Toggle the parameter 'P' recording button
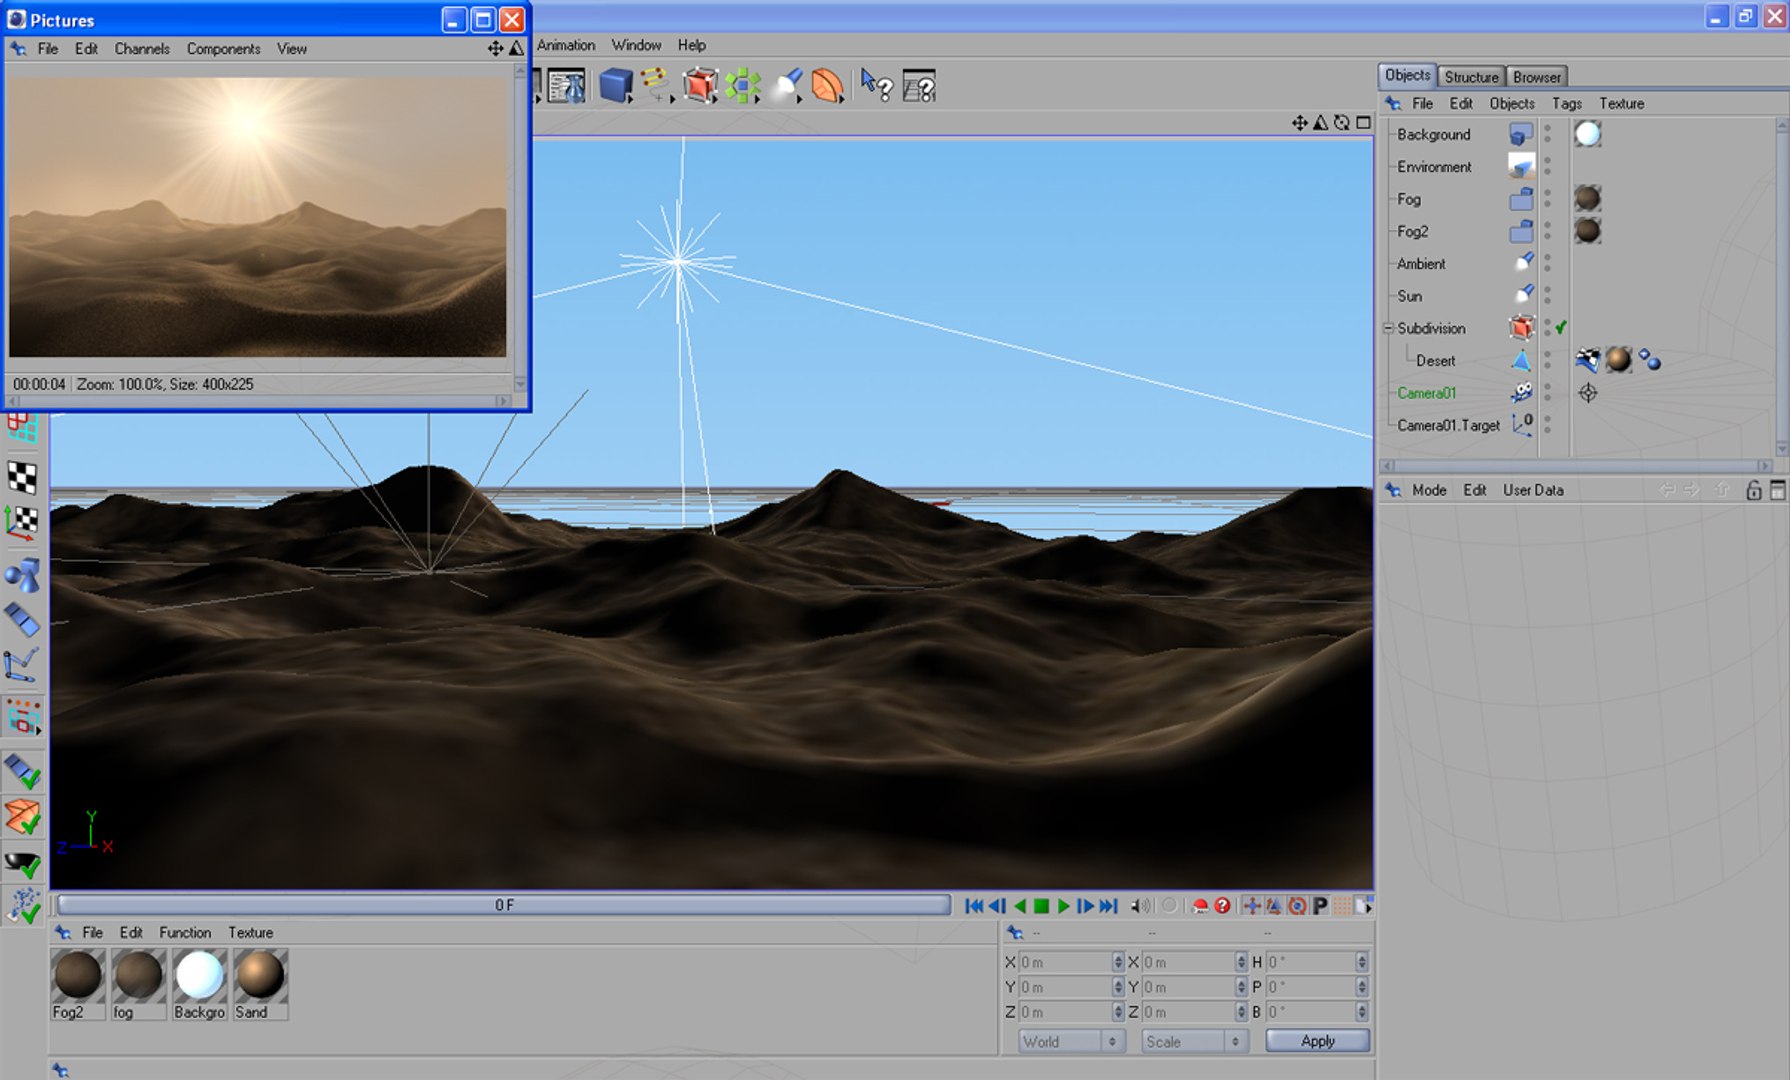The height and width of the screenshot is (1080, 1790). click(1320, 906)
